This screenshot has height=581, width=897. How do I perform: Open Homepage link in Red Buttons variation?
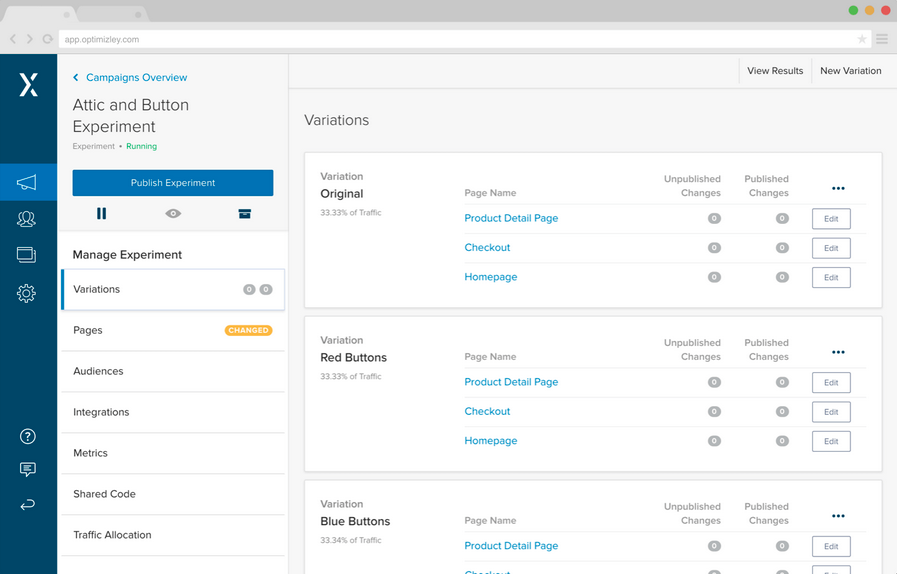(490, 441)
